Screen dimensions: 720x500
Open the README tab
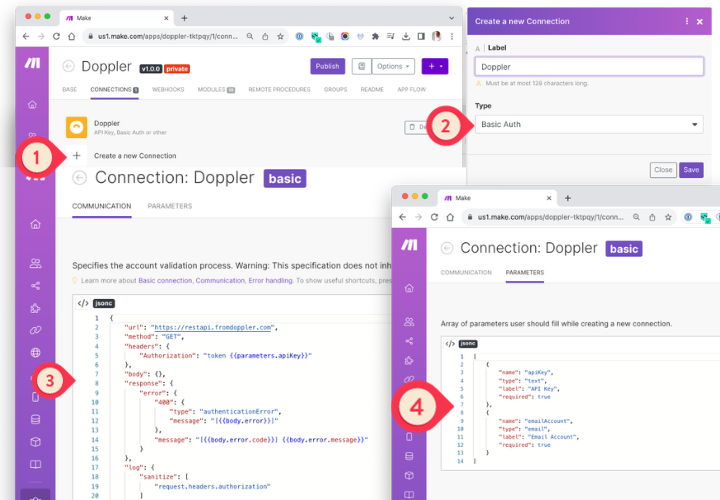point(372,90)
